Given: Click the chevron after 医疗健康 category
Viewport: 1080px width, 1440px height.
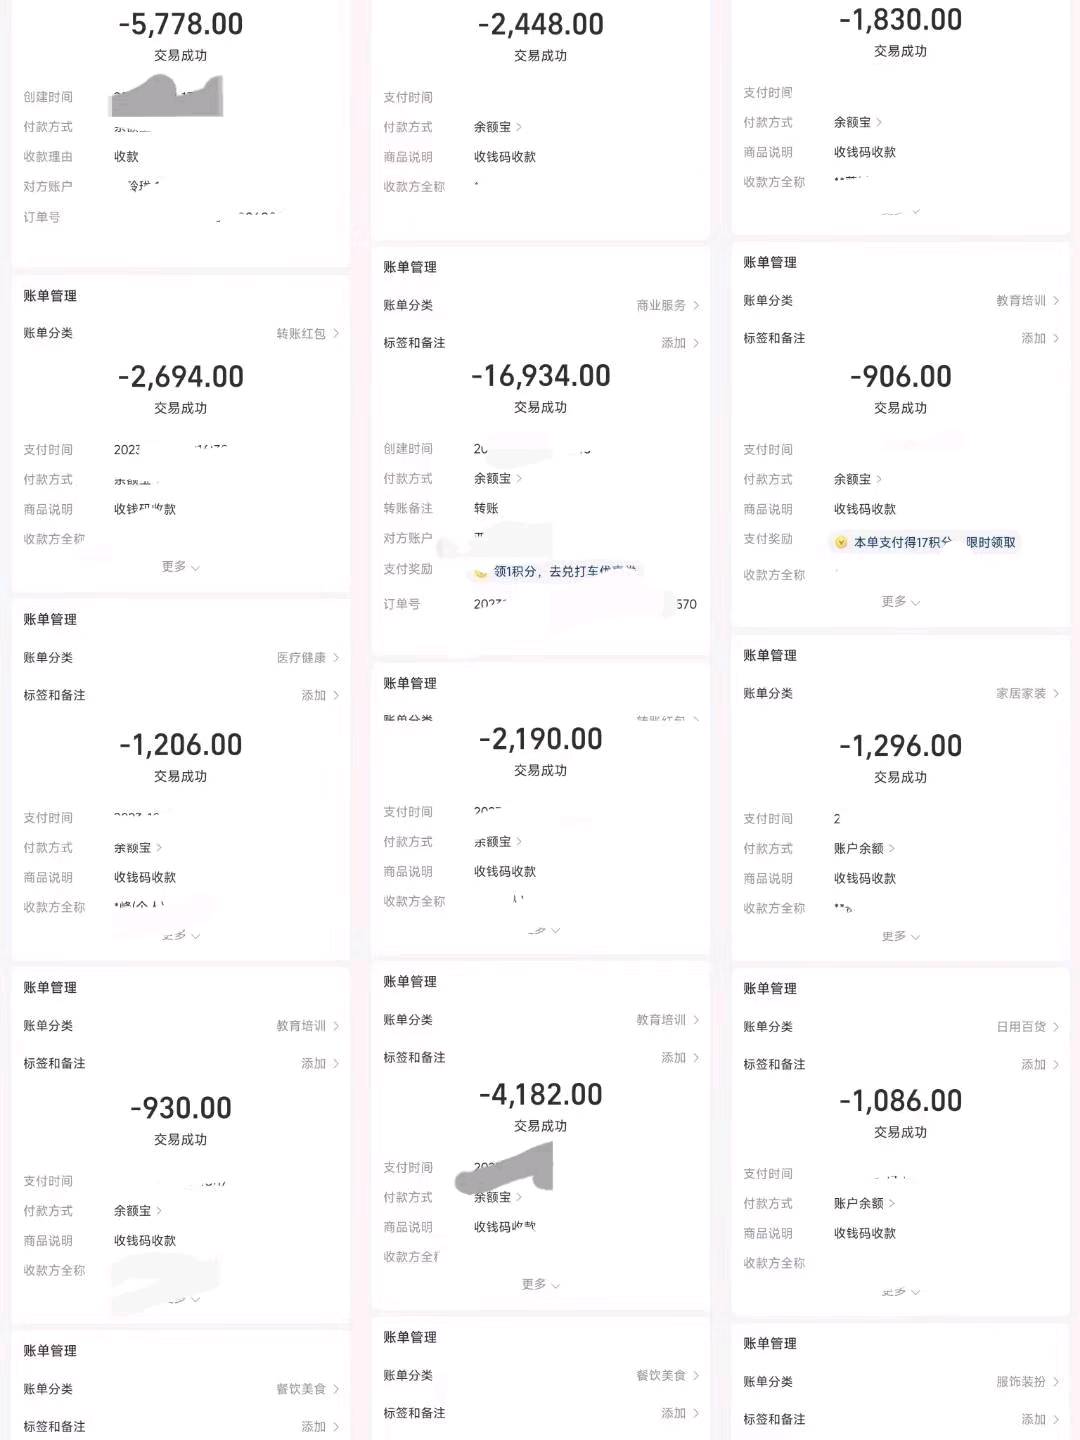Looking at the screenshot, I should click(336, 658).
